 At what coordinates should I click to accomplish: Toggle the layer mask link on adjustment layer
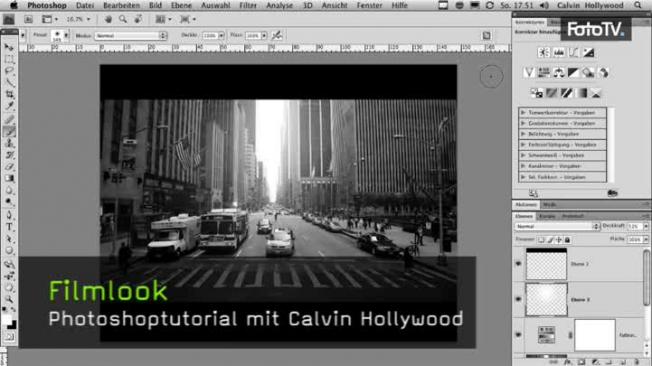click(x=570, y=335)
